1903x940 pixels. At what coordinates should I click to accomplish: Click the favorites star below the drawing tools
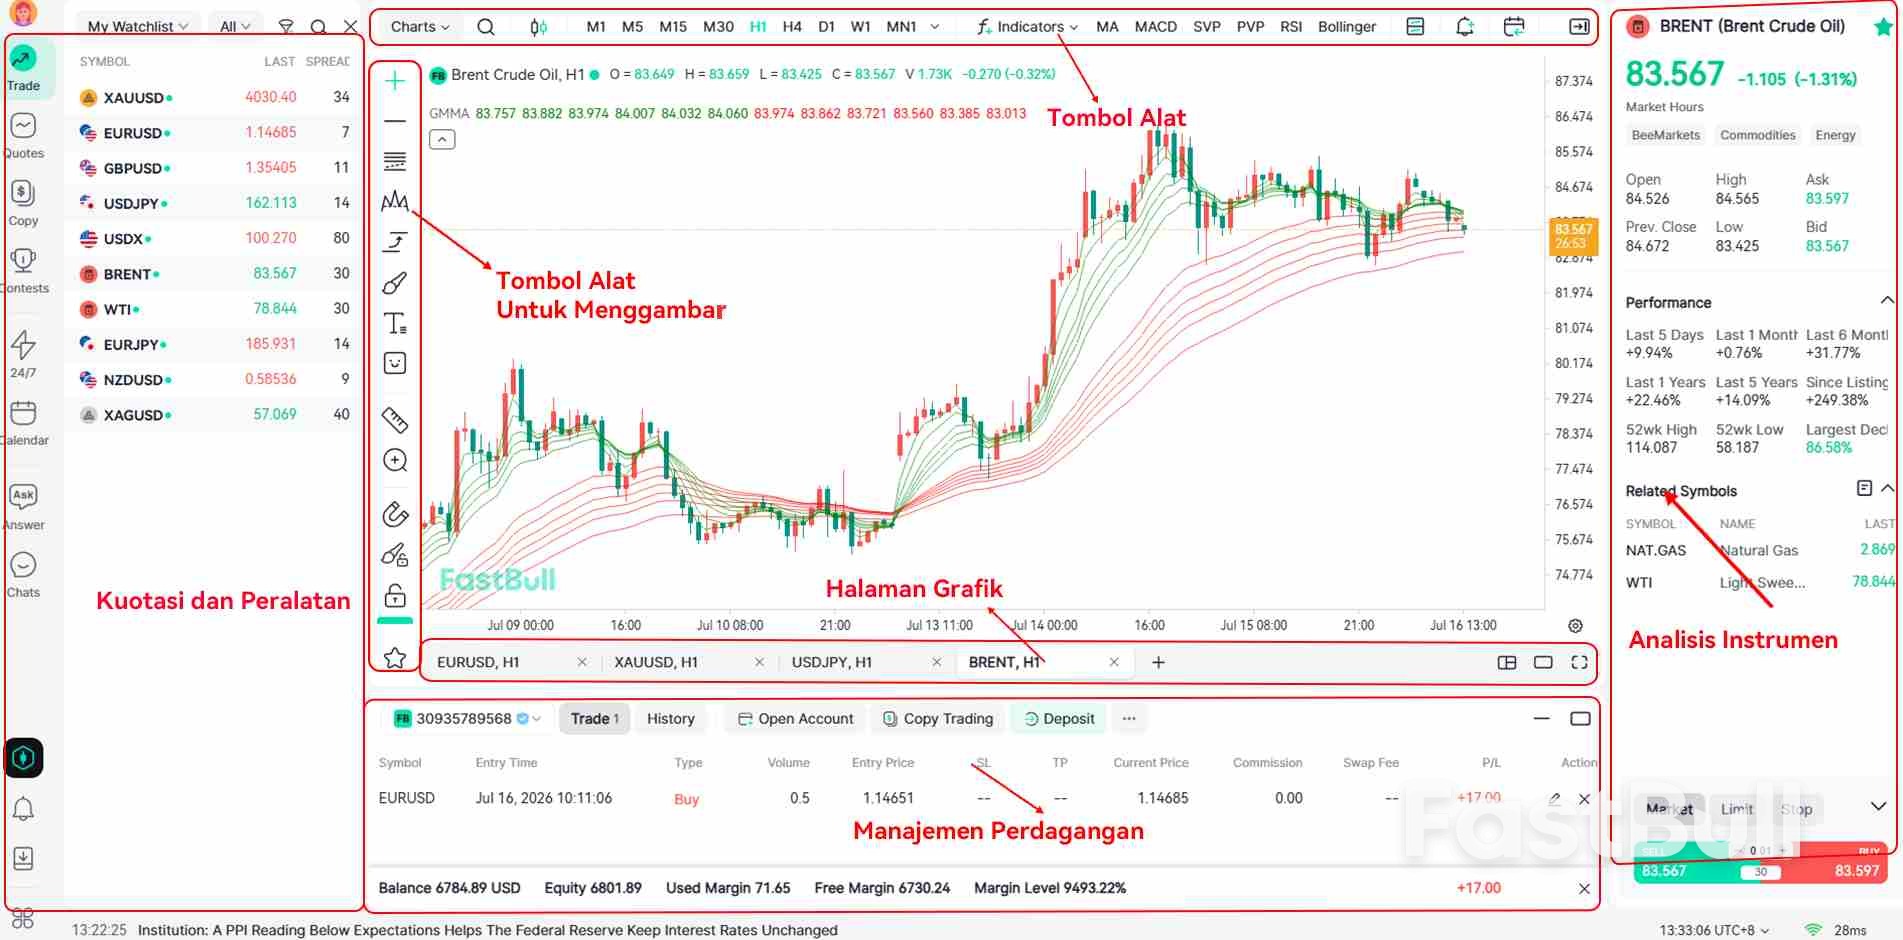click(395, 657)
